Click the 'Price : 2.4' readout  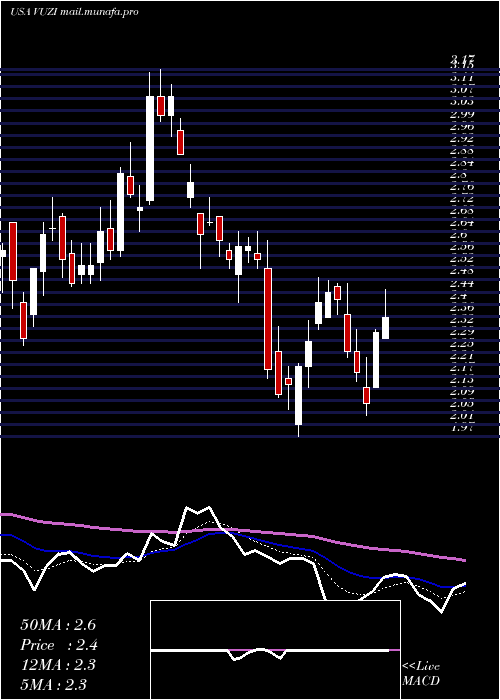click(59, 645)
